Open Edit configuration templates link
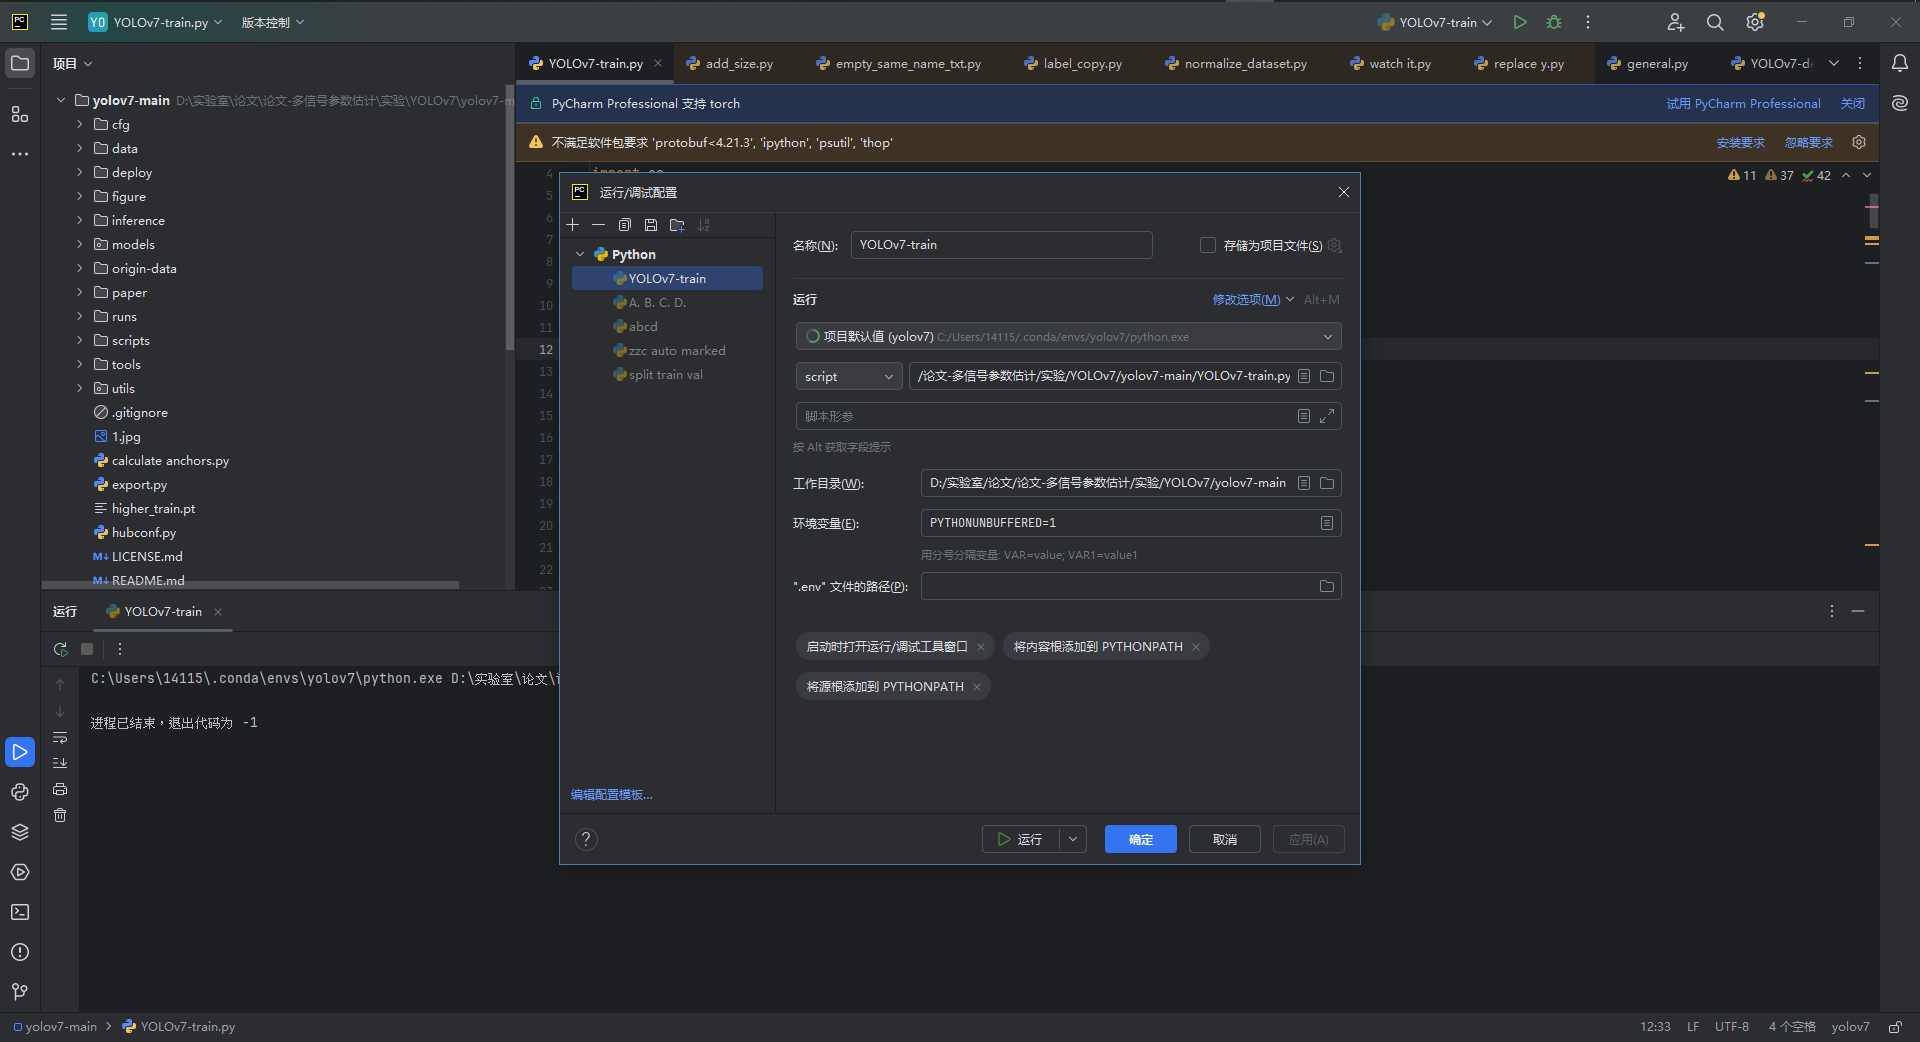 612,794
